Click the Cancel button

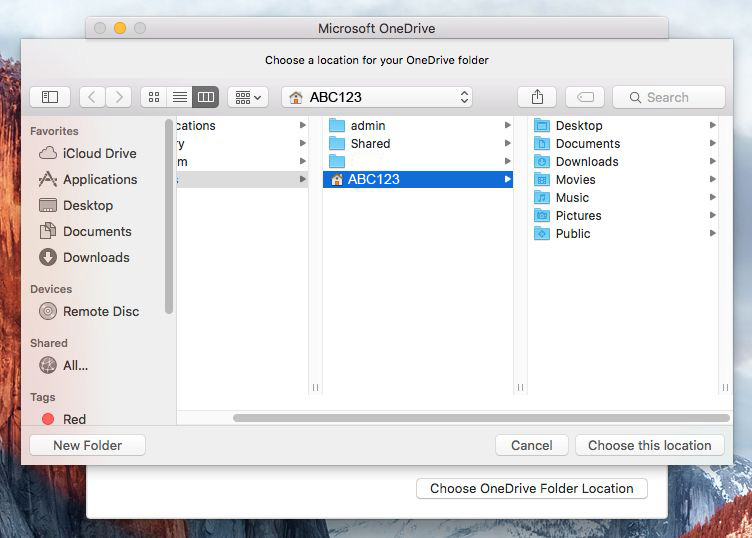(x=532, y=445)
